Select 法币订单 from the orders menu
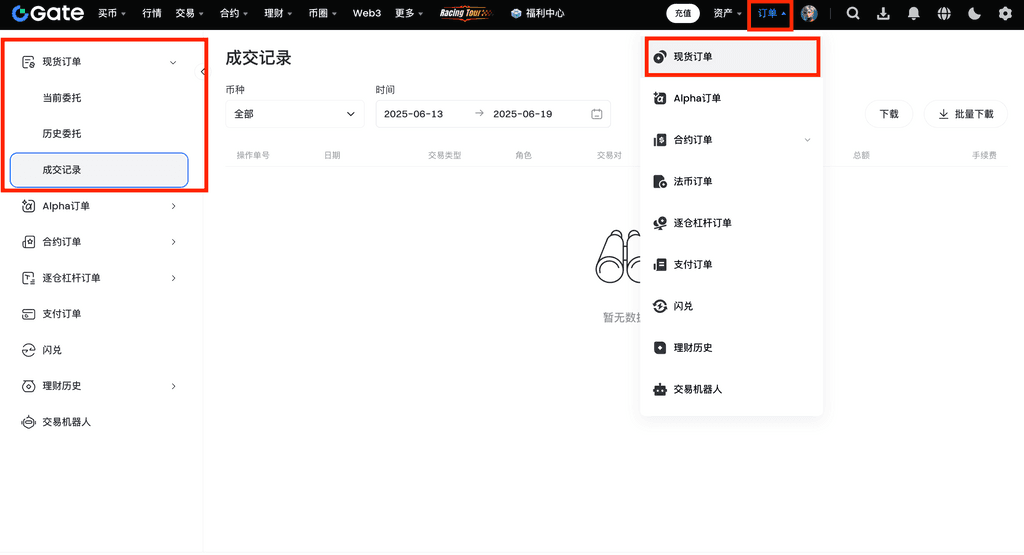The image size is (1024, 555). (x=693, y=182)
